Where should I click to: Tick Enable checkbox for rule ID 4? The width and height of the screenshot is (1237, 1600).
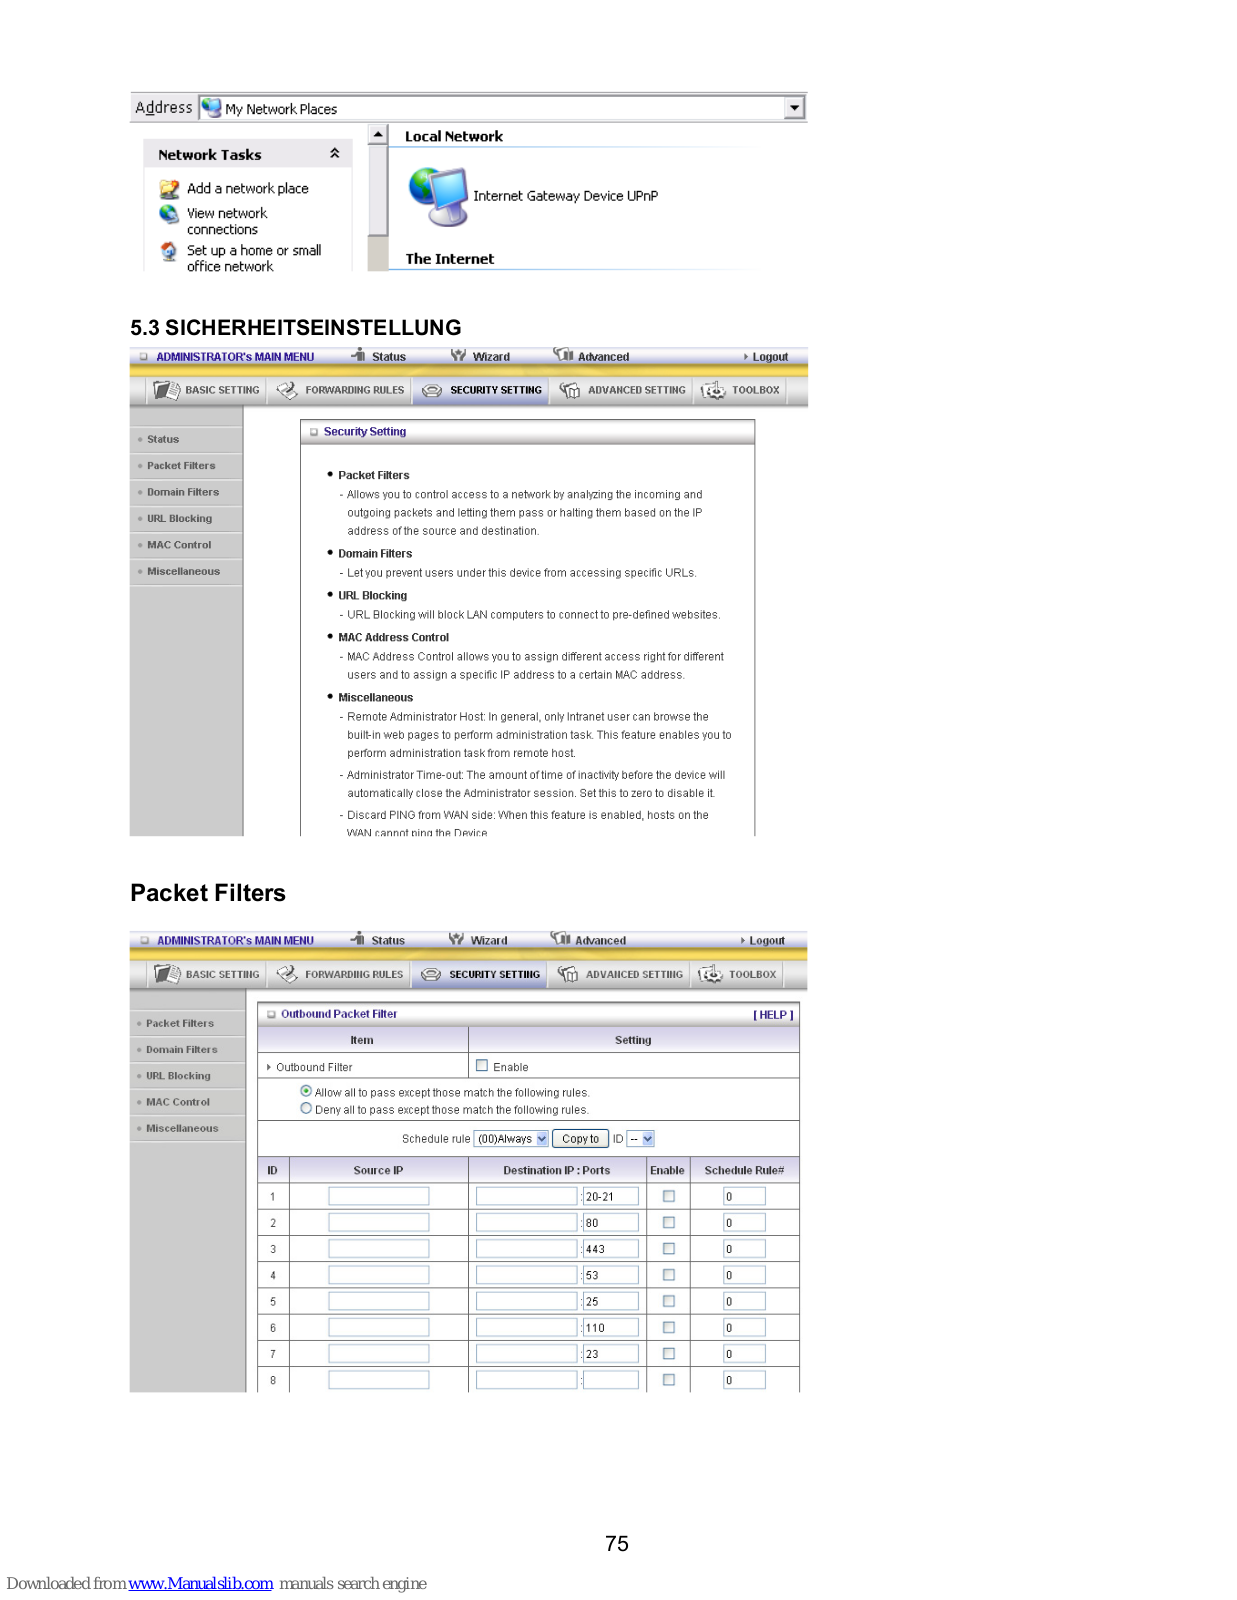pos(669,1274)
